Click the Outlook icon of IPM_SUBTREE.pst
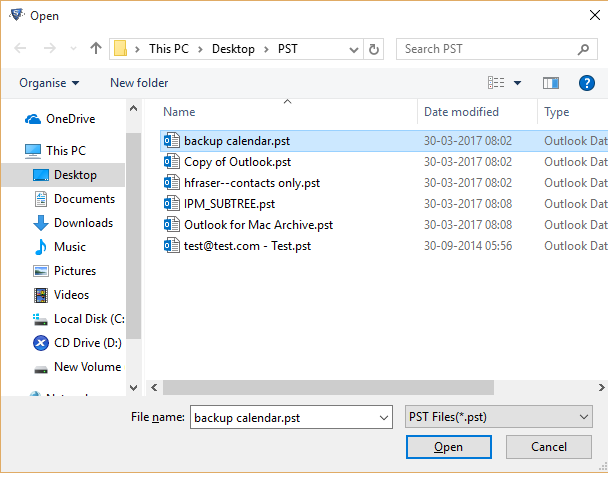Image resolution: width=608 pixels, height=478 pixels. 171,203
